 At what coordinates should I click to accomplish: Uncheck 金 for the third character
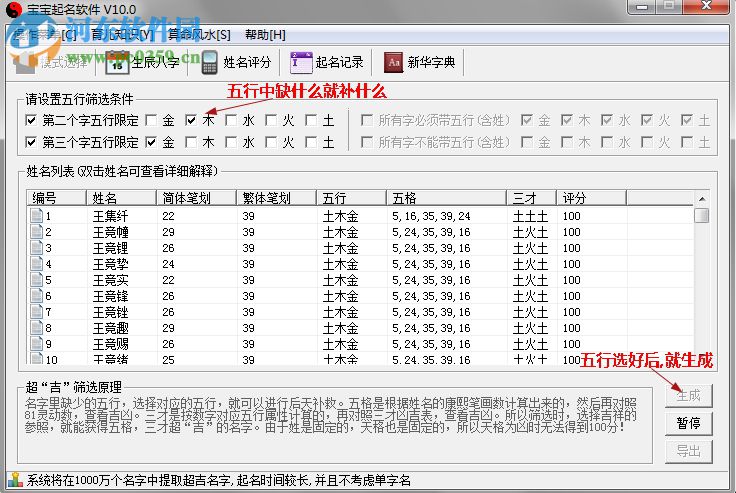tap(151, 142)
